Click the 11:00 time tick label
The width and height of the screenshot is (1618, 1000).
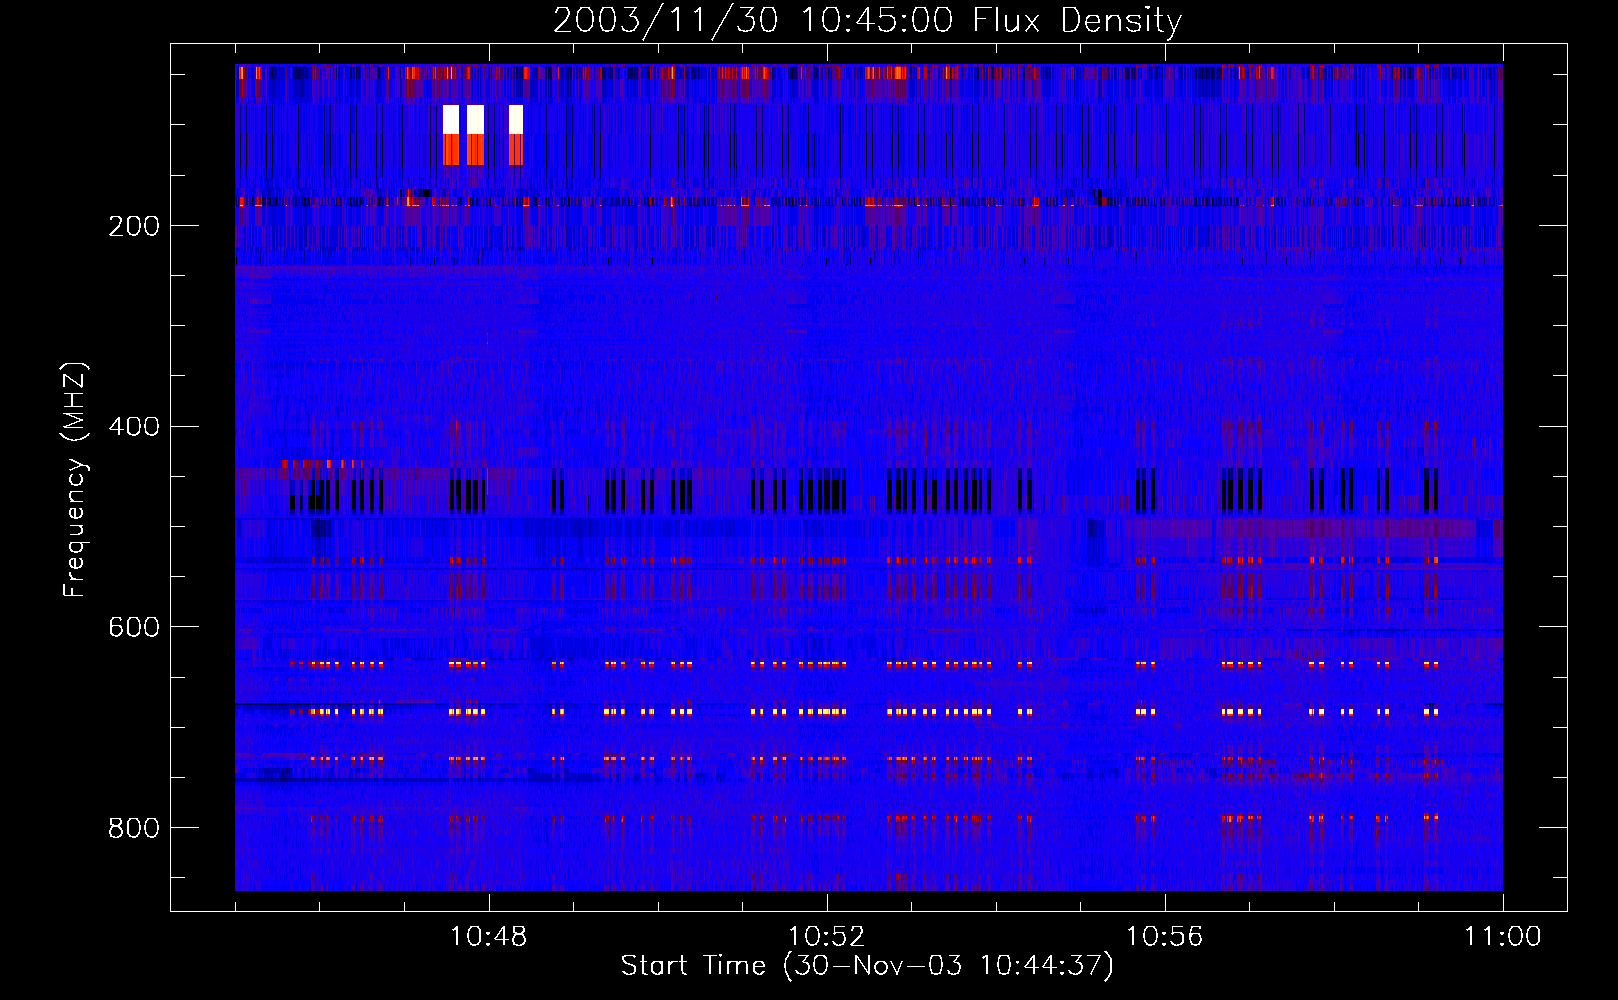coord(1503,936)
